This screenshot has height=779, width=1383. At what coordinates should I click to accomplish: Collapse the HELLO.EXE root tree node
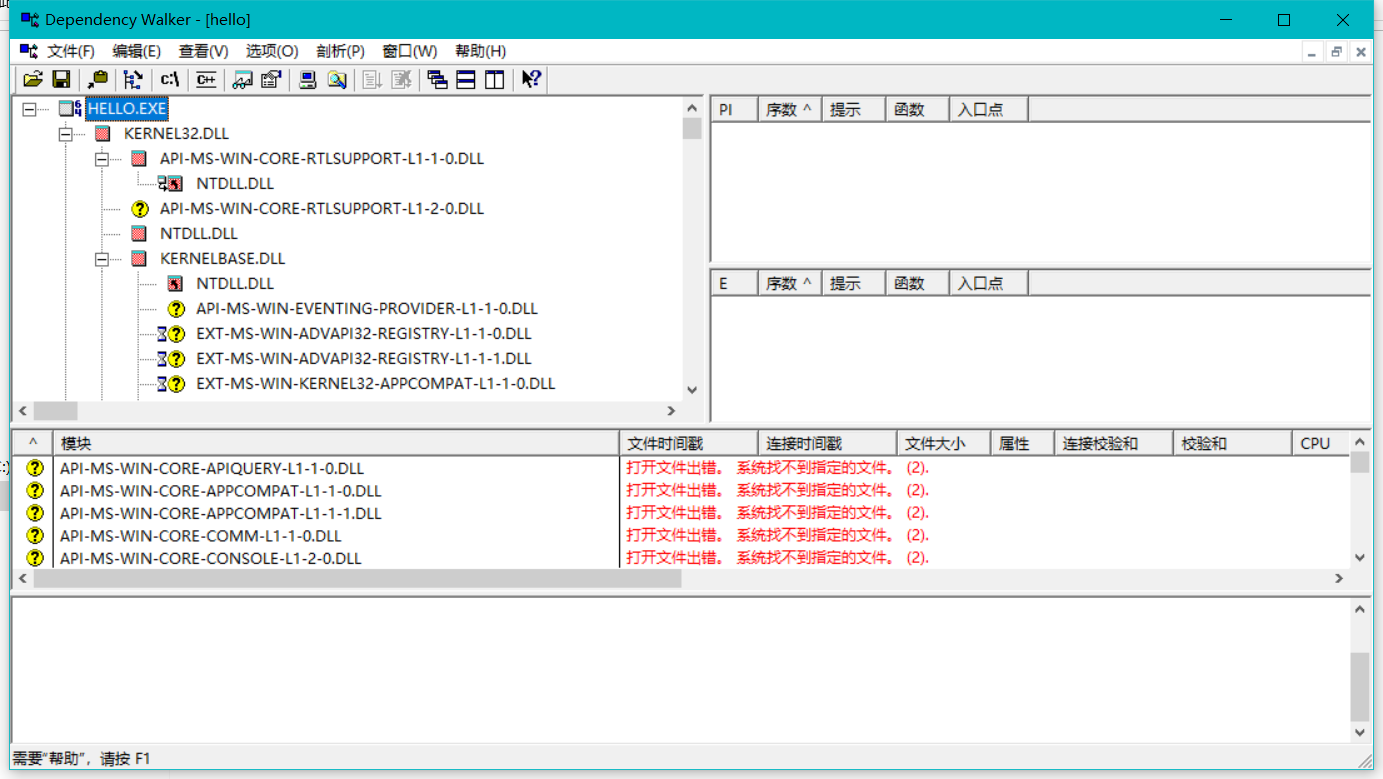[x=29, y=108]
